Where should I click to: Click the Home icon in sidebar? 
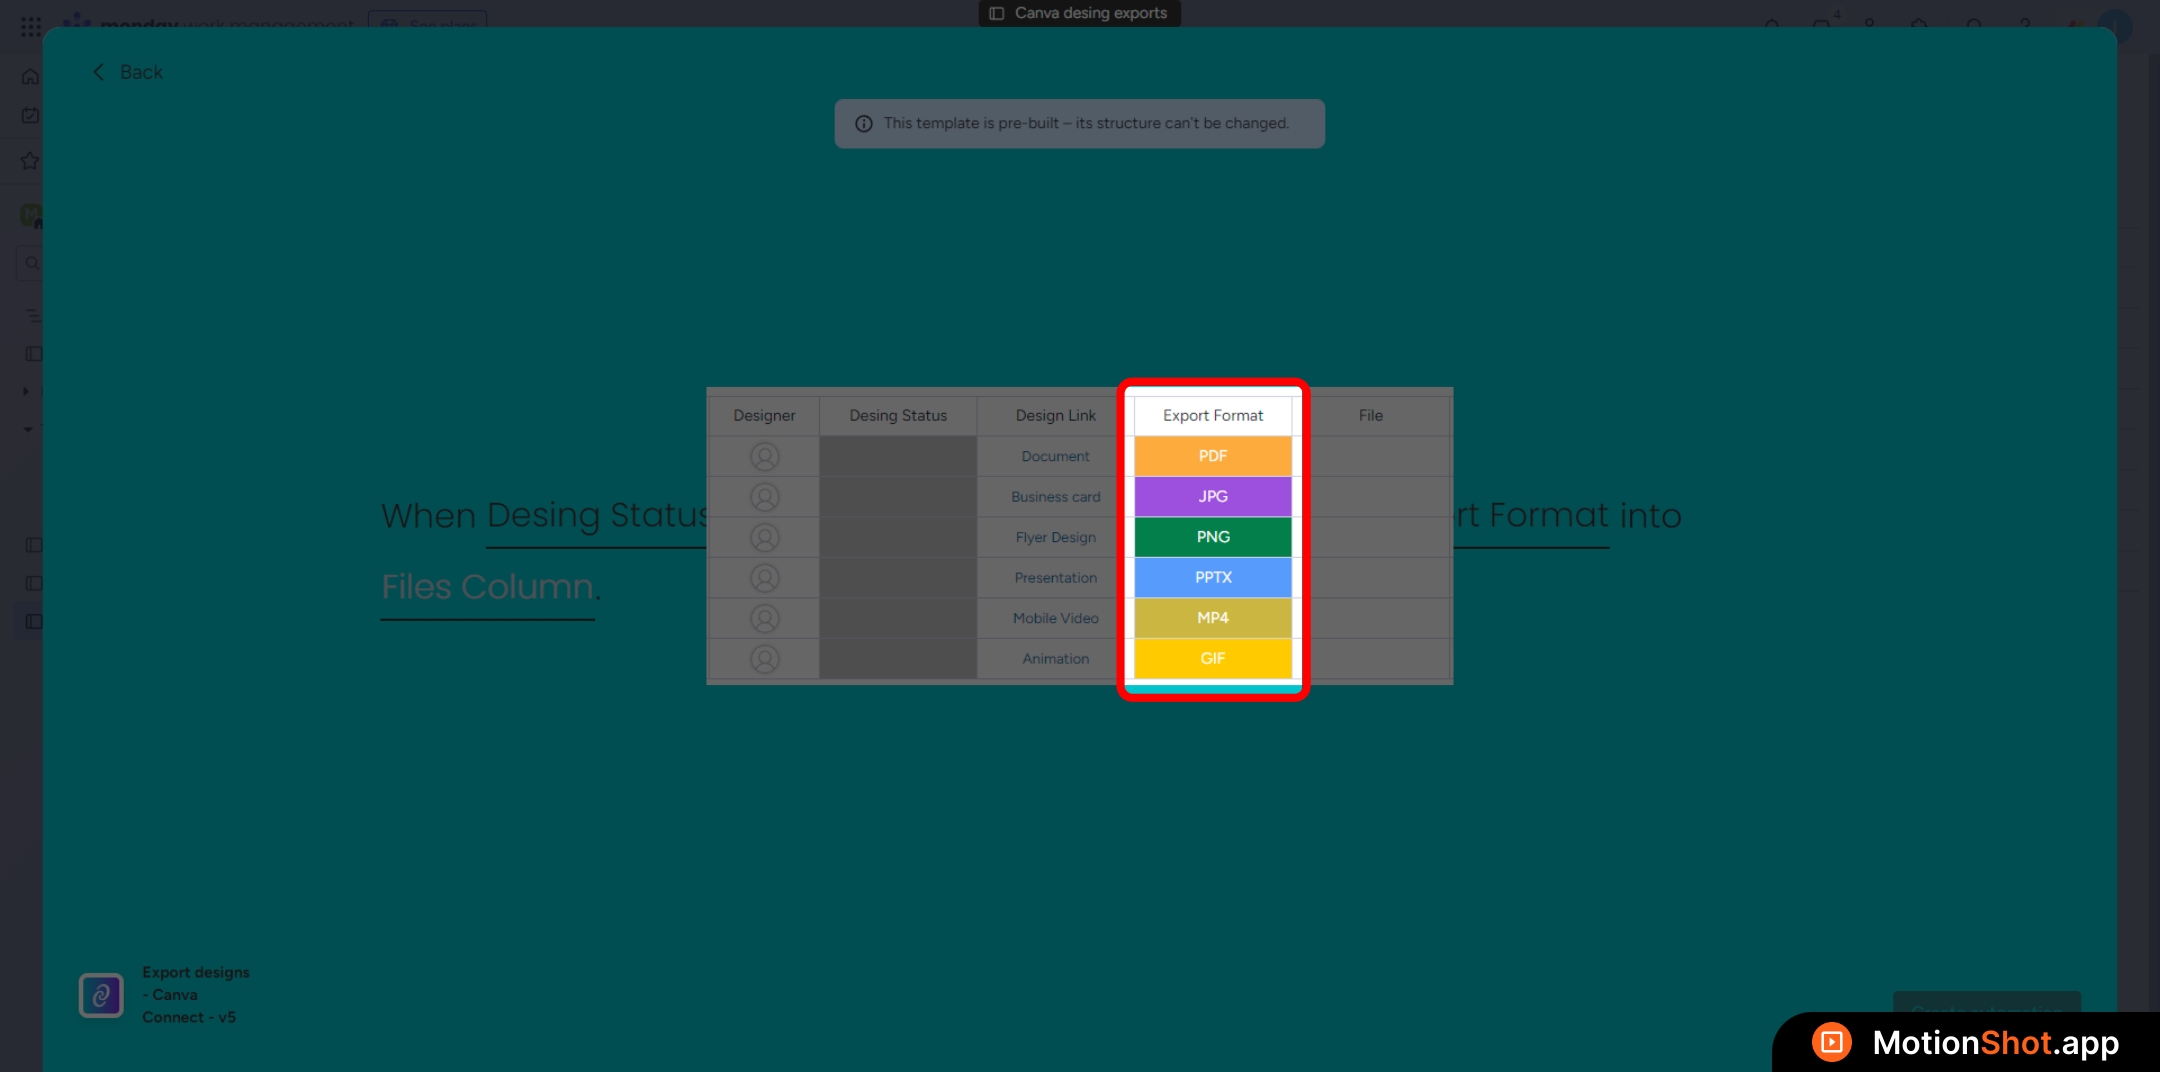[30, 77]
